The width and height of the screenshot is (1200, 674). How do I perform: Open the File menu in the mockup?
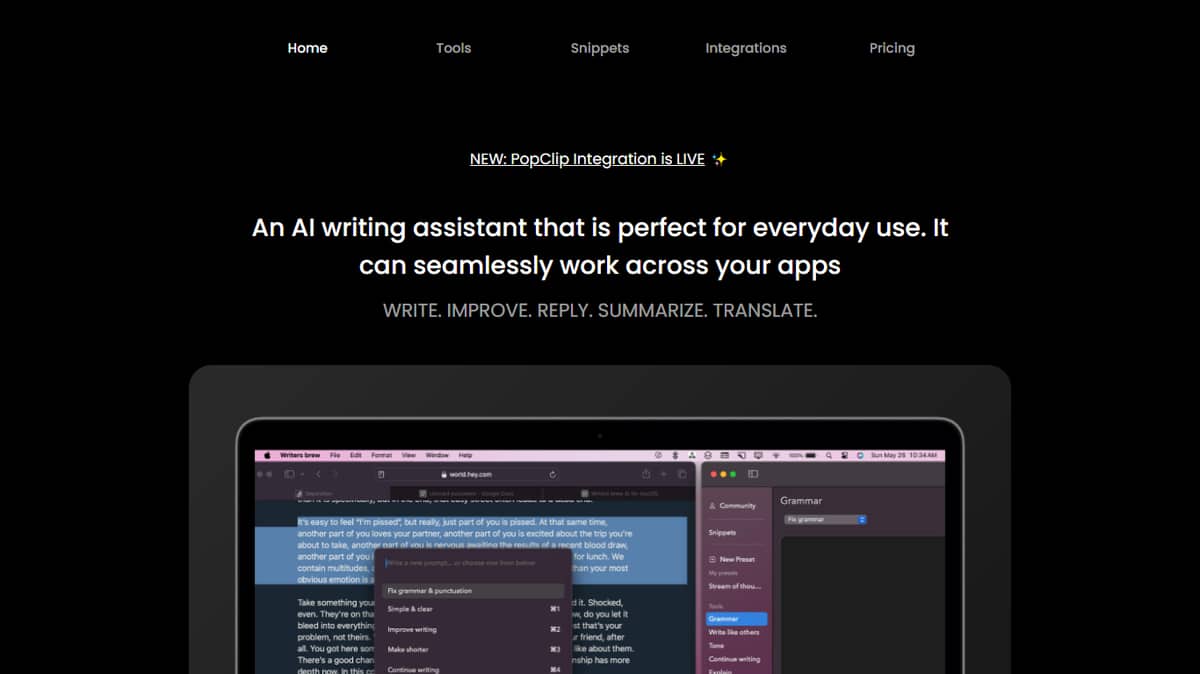tap(335, 455)
